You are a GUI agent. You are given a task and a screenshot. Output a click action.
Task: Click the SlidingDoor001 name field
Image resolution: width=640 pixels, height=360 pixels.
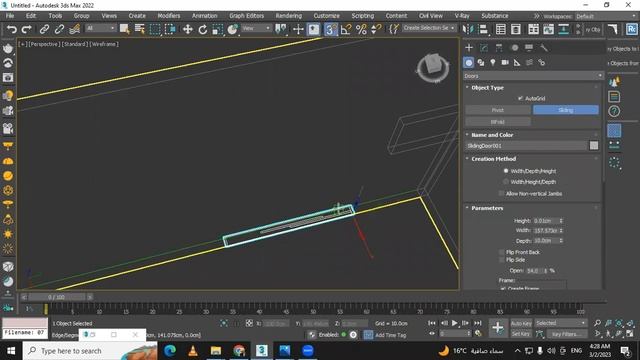[526, 146]
